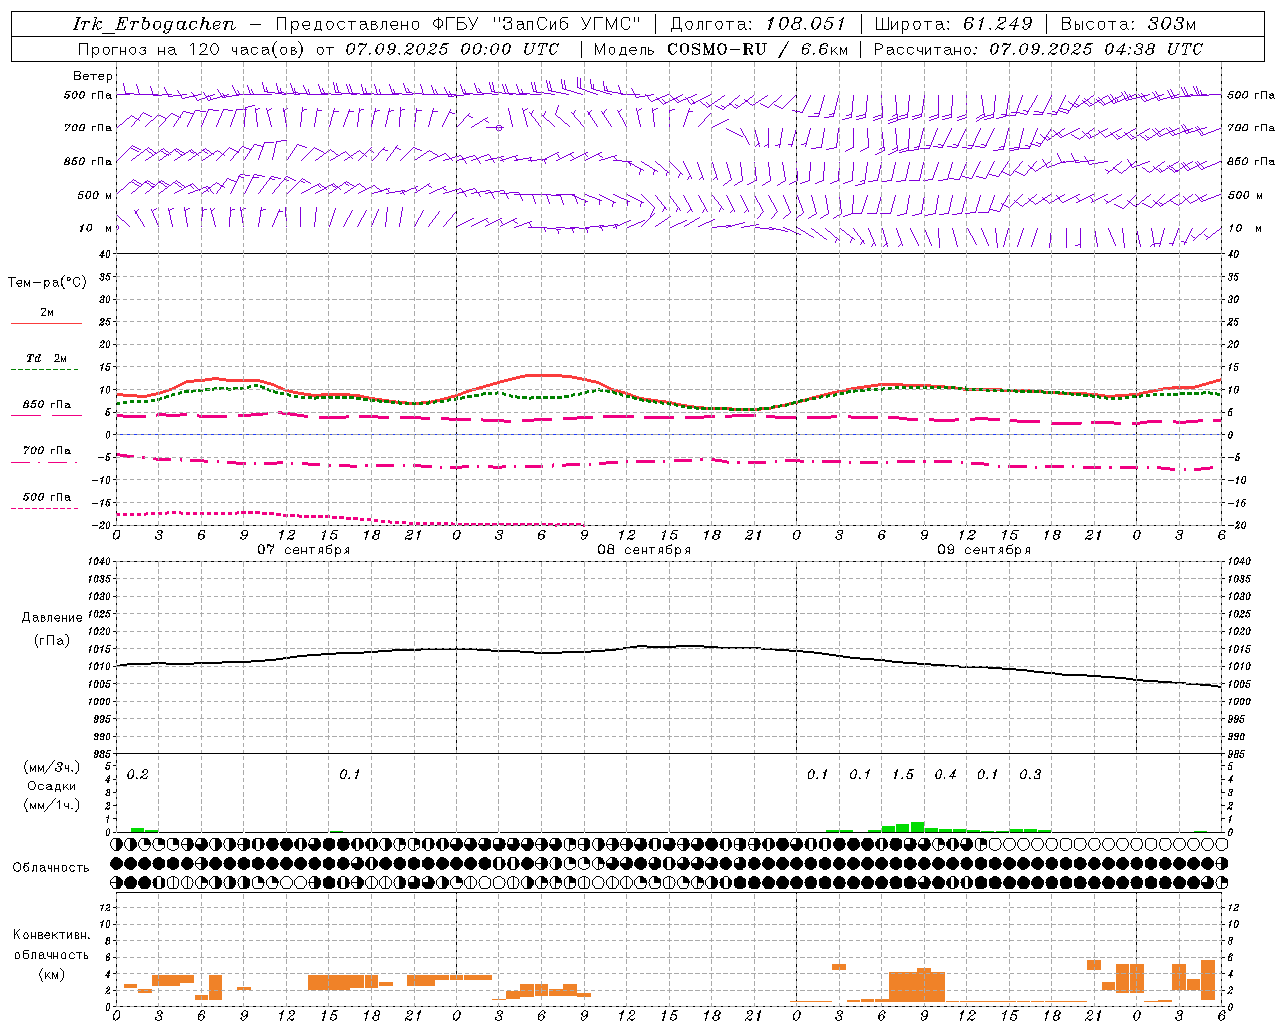
Task: Click the station name Irk_Erbogachen in the header
Action: (x=155, y=24)
